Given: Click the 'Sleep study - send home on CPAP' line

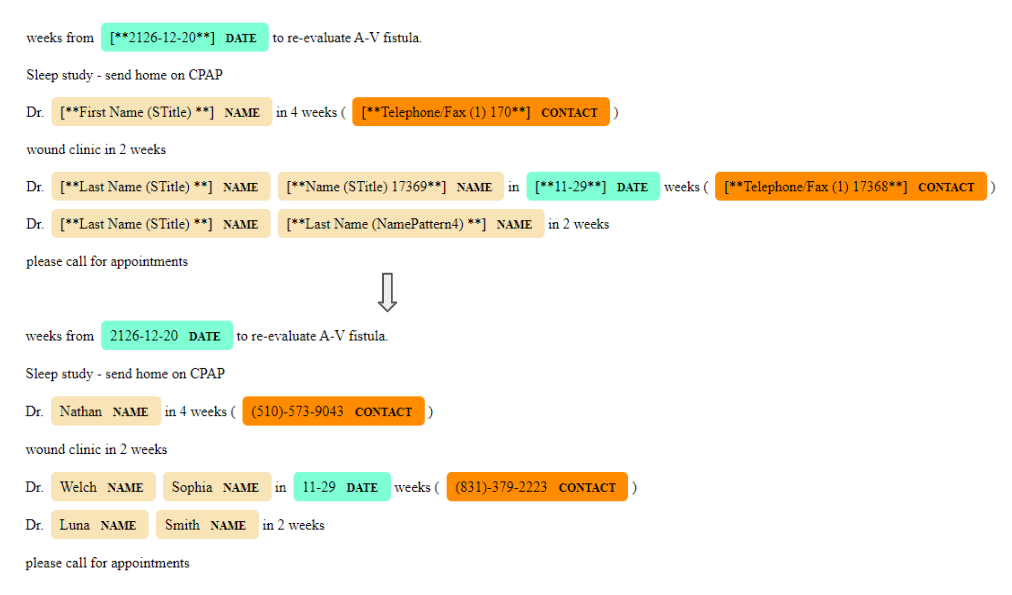Looking at the screenshot, I should point(123,74).
